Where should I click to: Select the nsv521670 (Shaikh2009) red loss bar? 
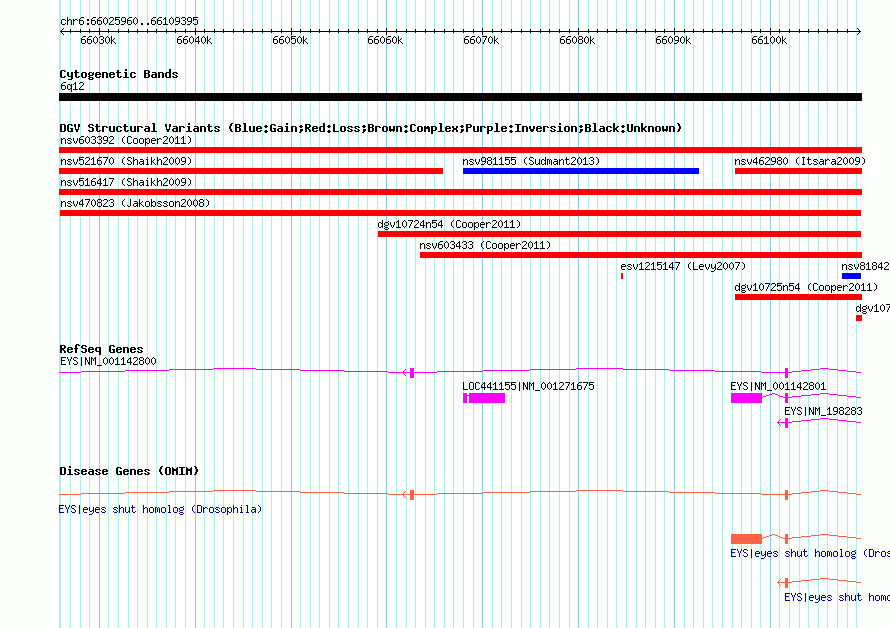(x=251, y=171)
